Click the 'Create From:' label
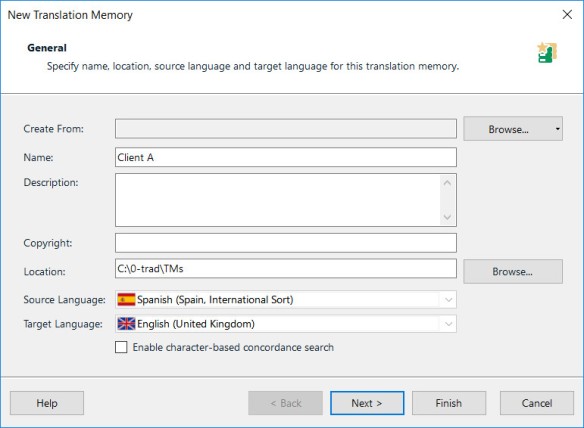 click(x=54, y=129)
